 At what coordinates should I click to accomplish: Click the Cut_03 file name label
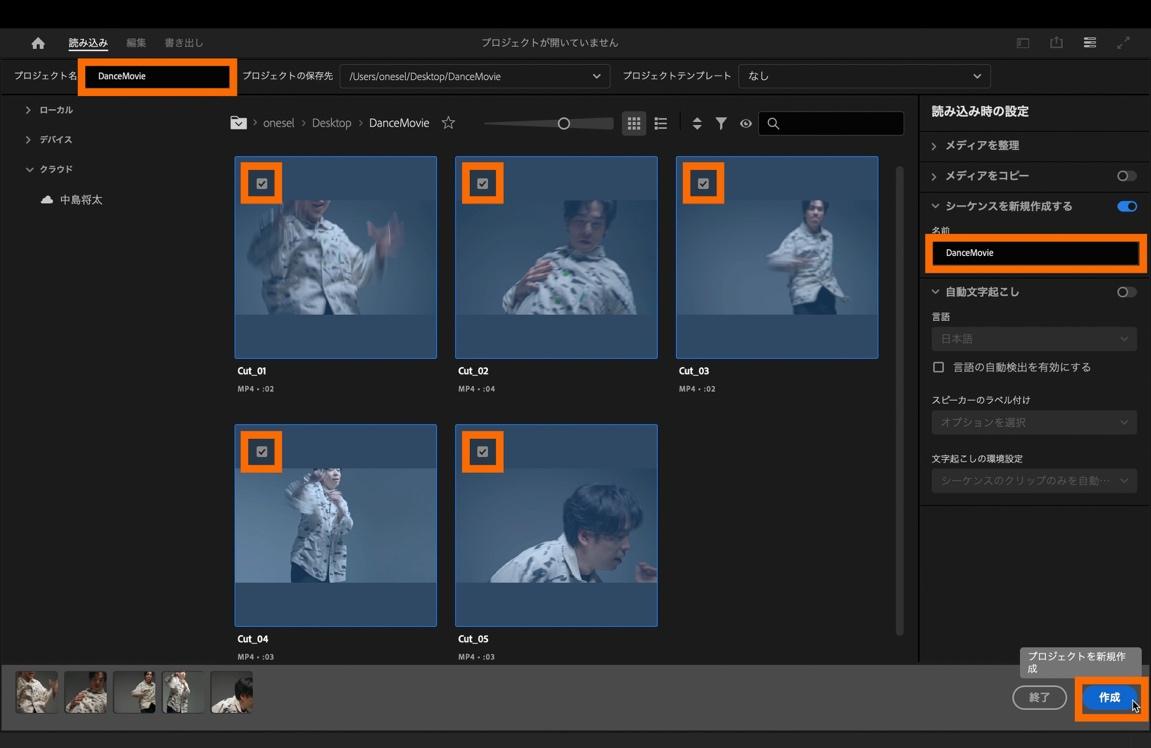tap(694, 371)
